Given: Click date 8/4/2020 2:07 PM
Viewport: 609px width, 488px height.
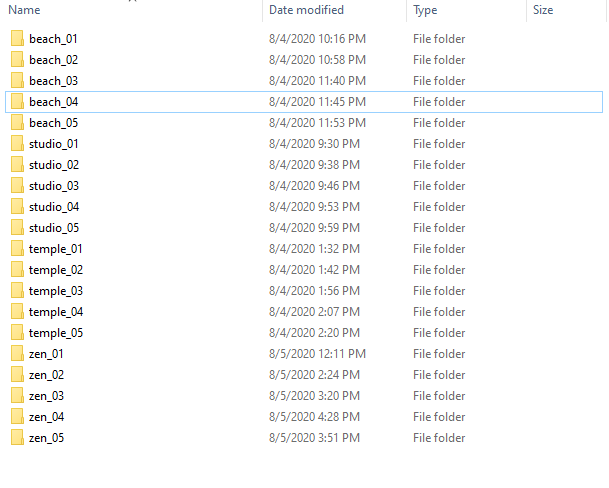Looking at the screenshot, I should click(x=315, y=312).
